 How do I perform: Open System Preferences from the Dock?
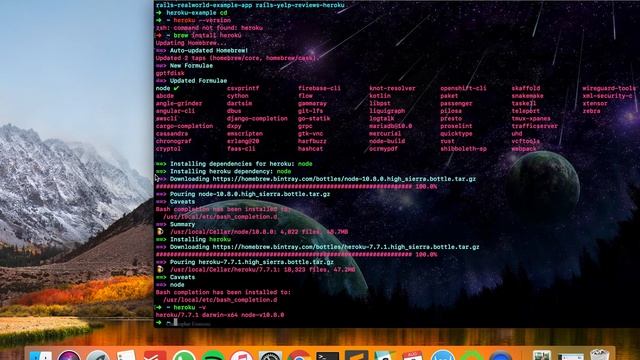(270, 356)
